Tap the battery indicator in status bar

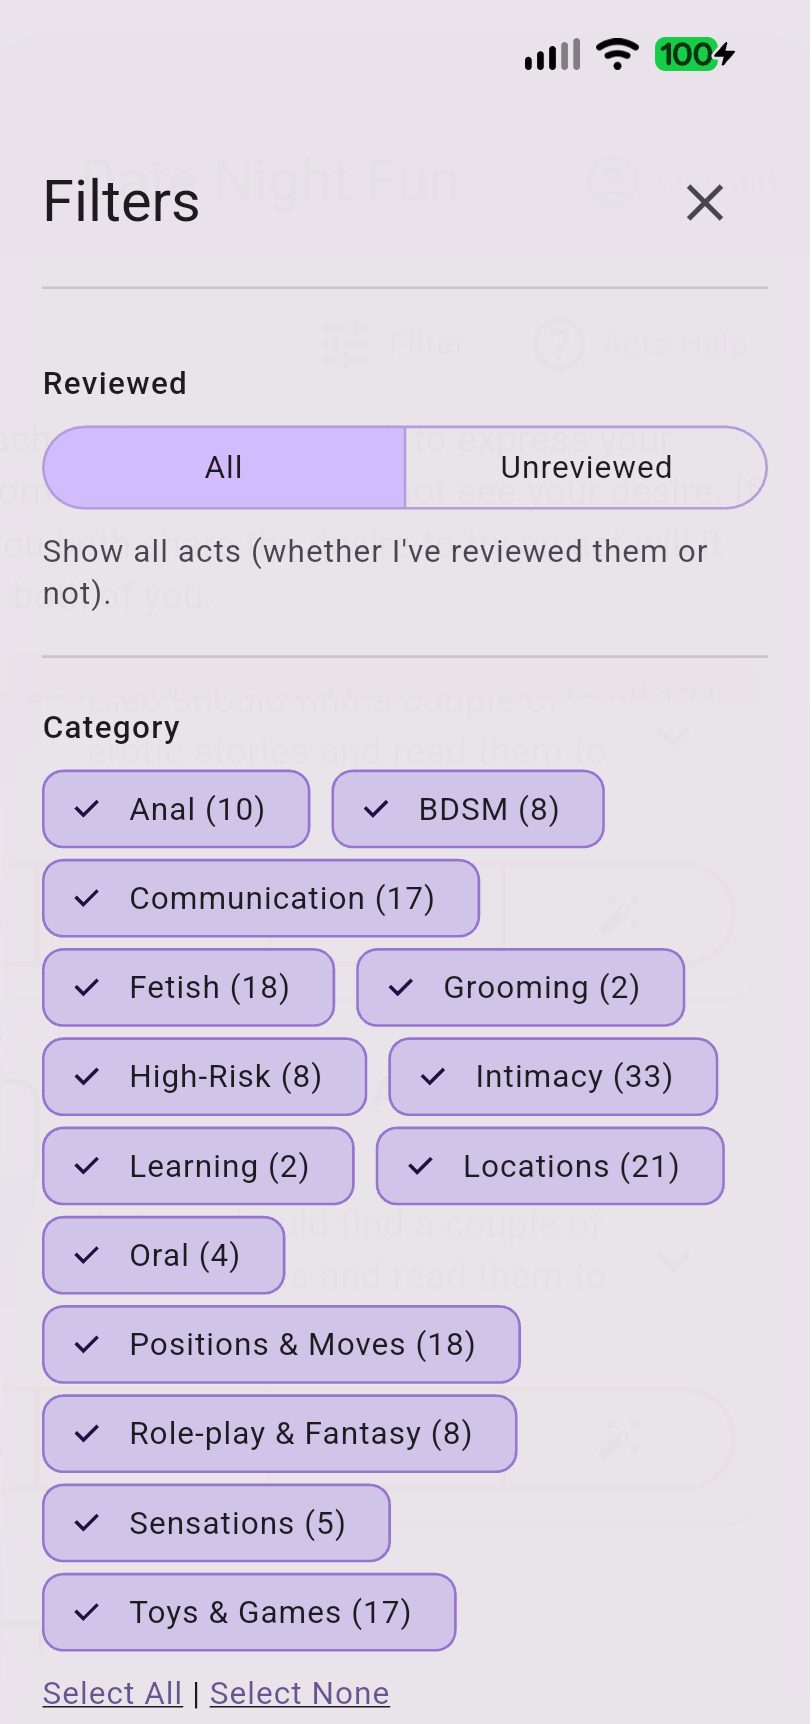pyautogui.click(x=693, y=54)
